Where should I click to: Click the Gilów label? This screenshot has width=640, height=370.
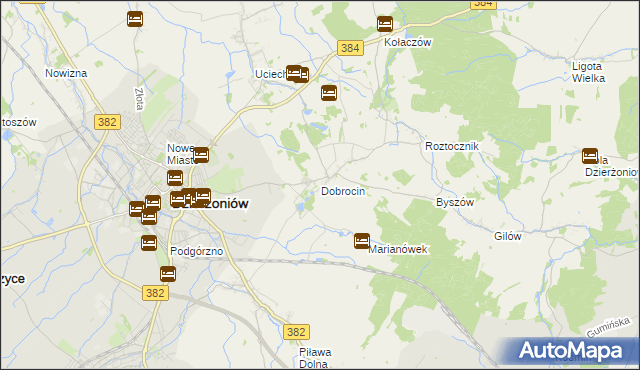pyautogui.click(x=508, y=236)
